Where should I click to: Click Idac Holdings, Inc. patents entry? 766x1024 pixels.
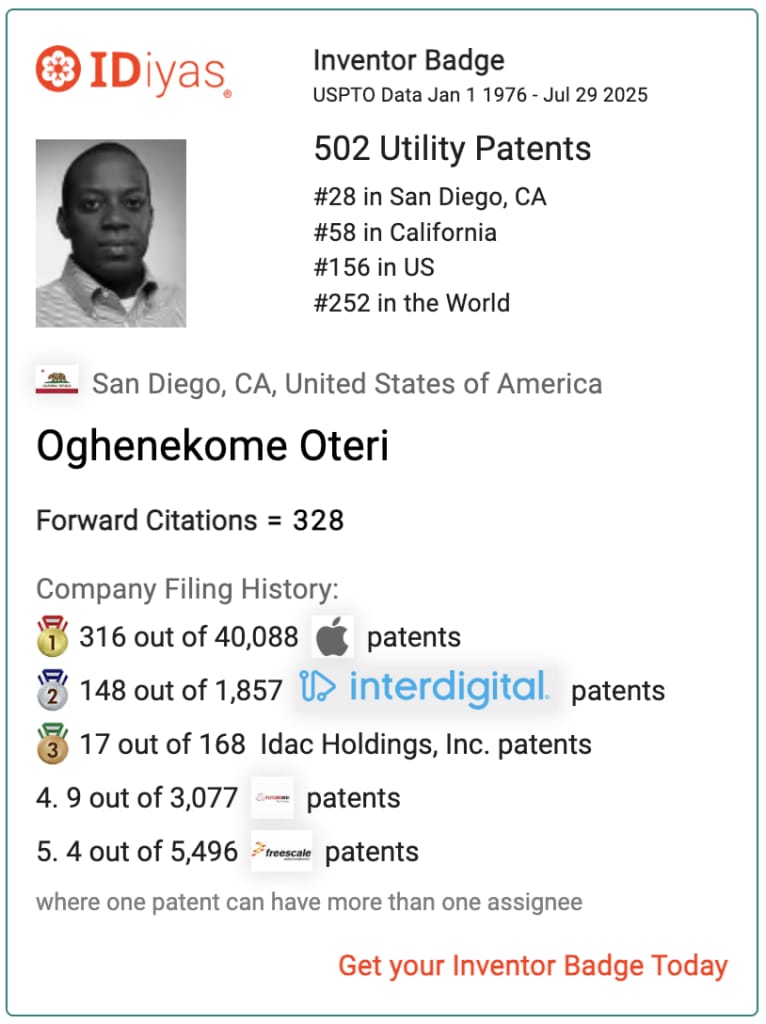click(x=426, y=744)
